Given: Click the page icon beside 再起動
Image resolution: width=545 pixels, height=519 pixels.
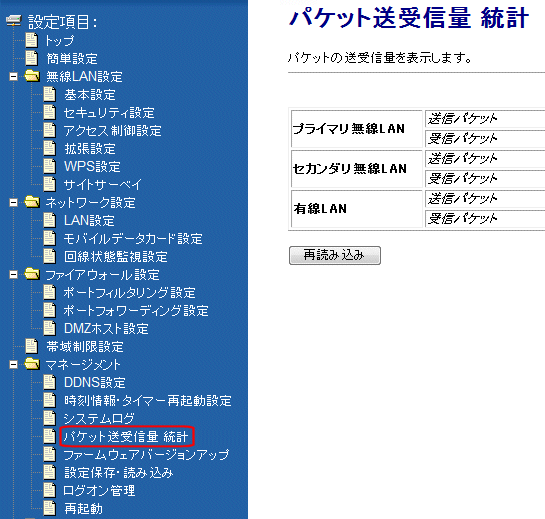Looking at the screenshot, I should click(x=50, y=508).
